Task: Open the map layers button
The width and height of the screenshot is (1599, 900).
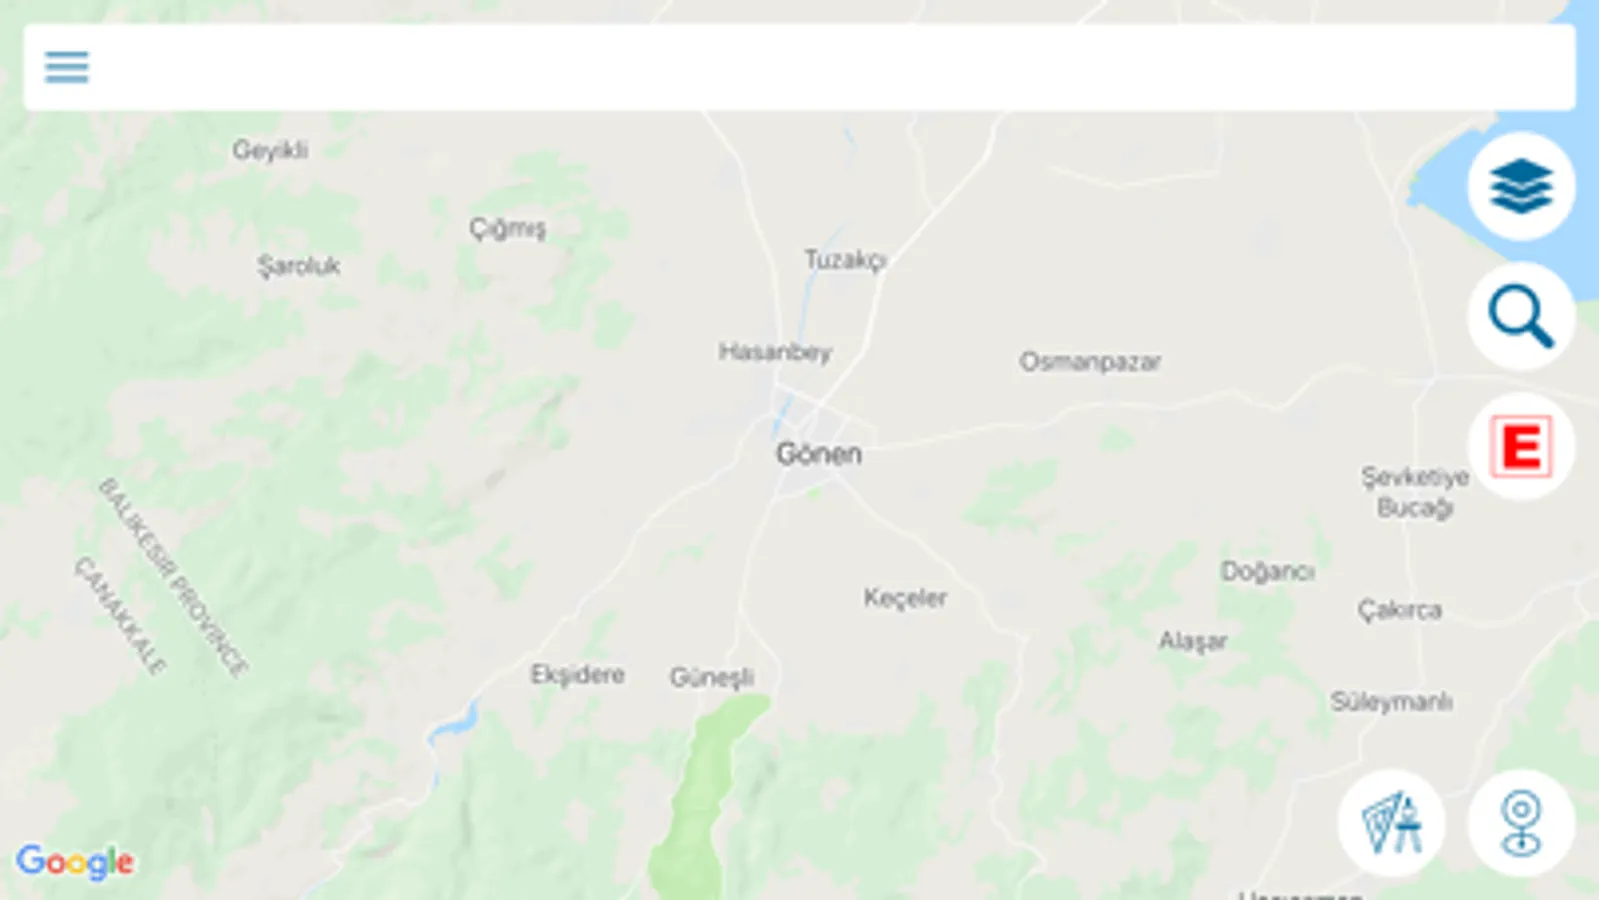Action: (1521, 186)
